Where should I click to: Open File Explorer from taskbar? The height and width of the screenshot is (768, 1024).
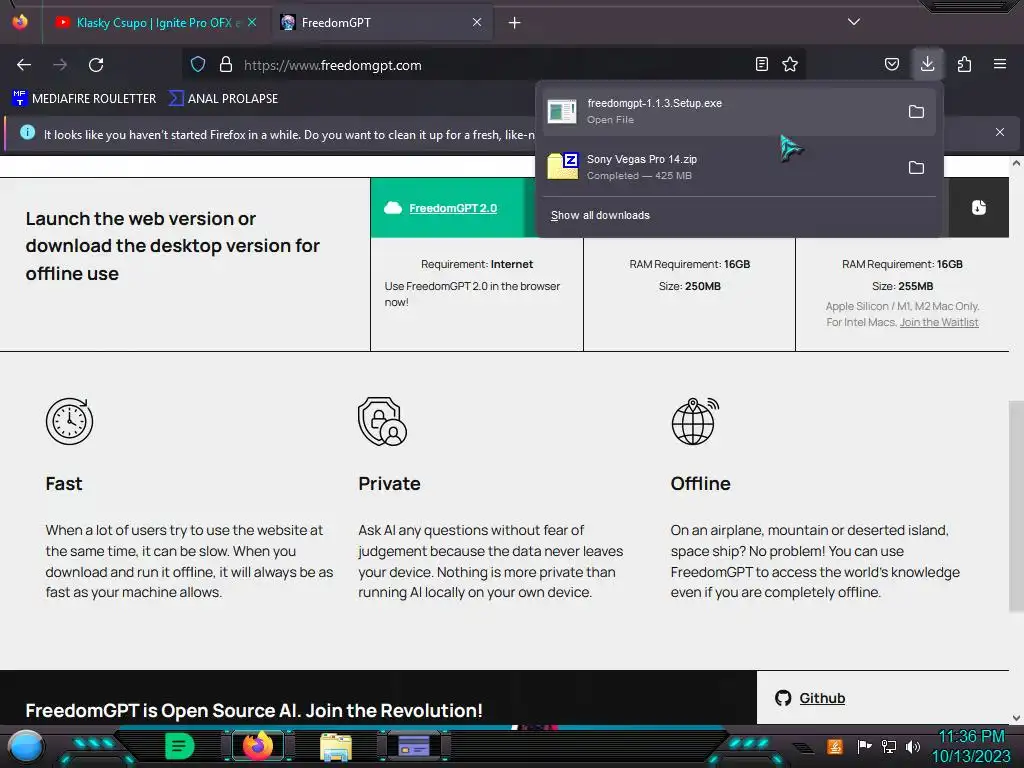point(336,746)
